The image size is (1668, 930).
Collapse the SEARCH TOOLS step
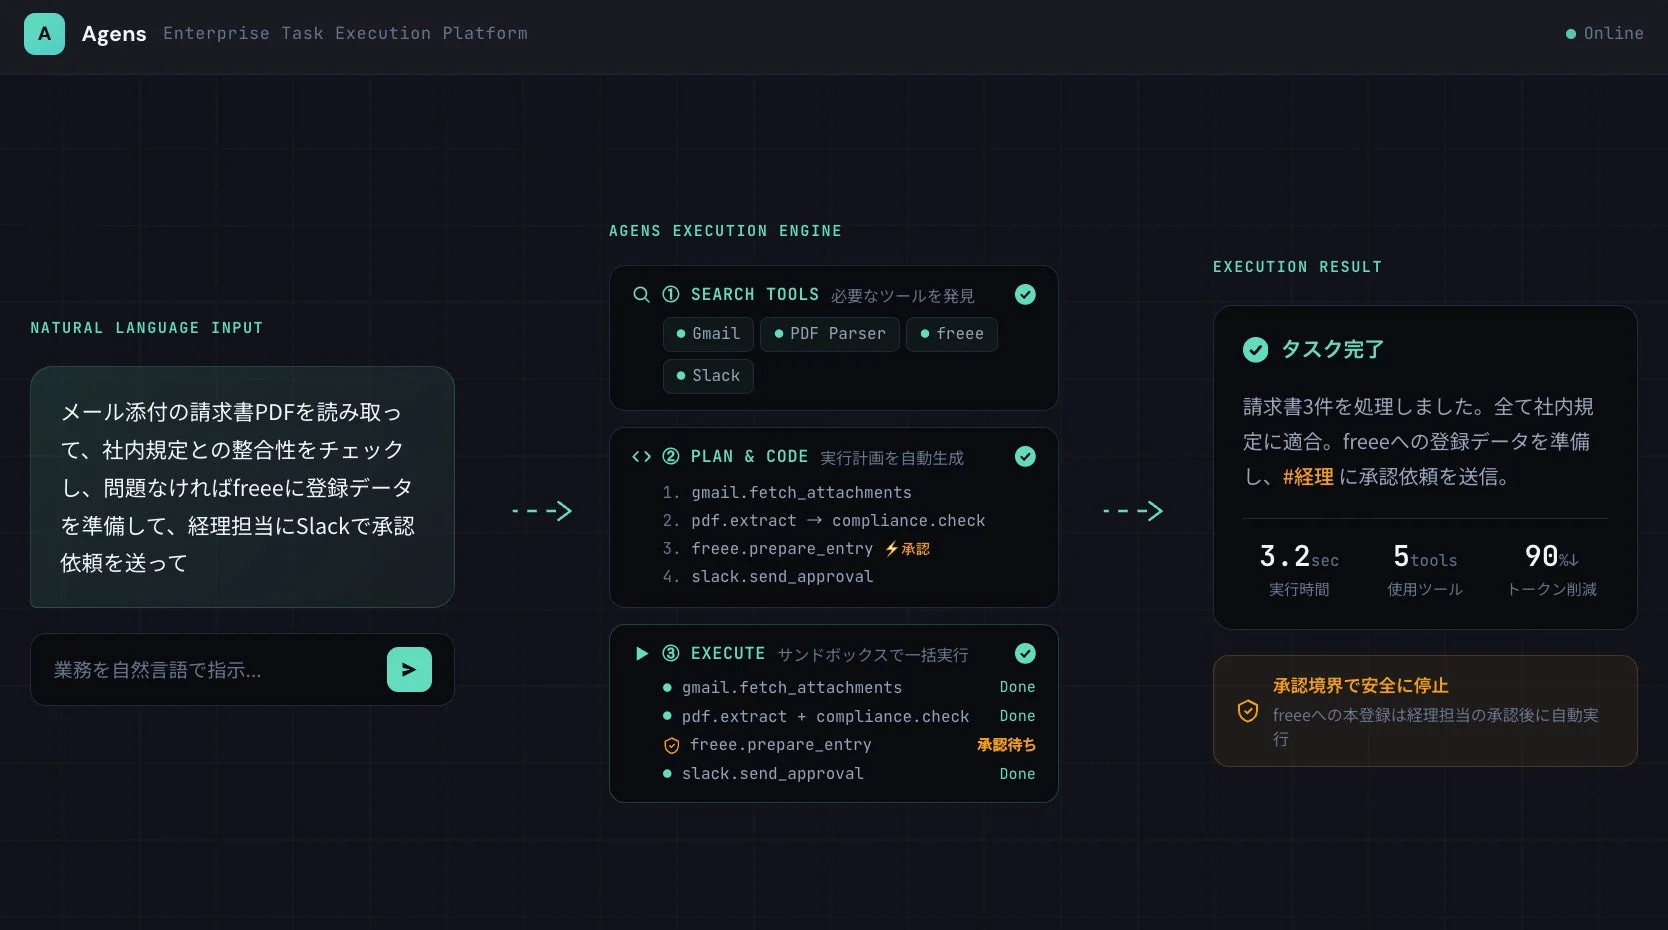(1025, 295)
